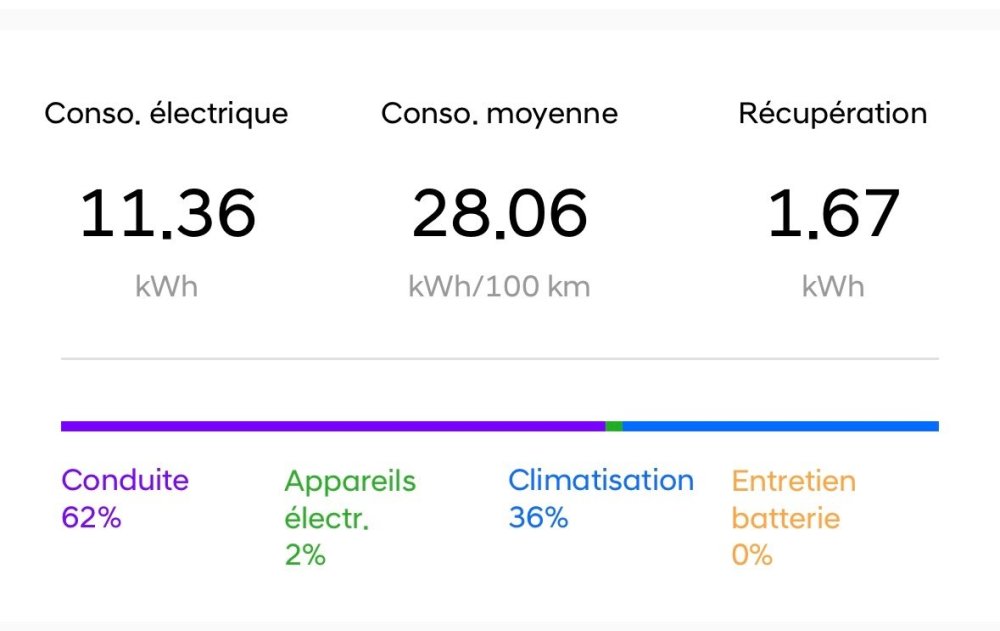
Task: Click the blue 36% value
Action: (x=538, y=518)
